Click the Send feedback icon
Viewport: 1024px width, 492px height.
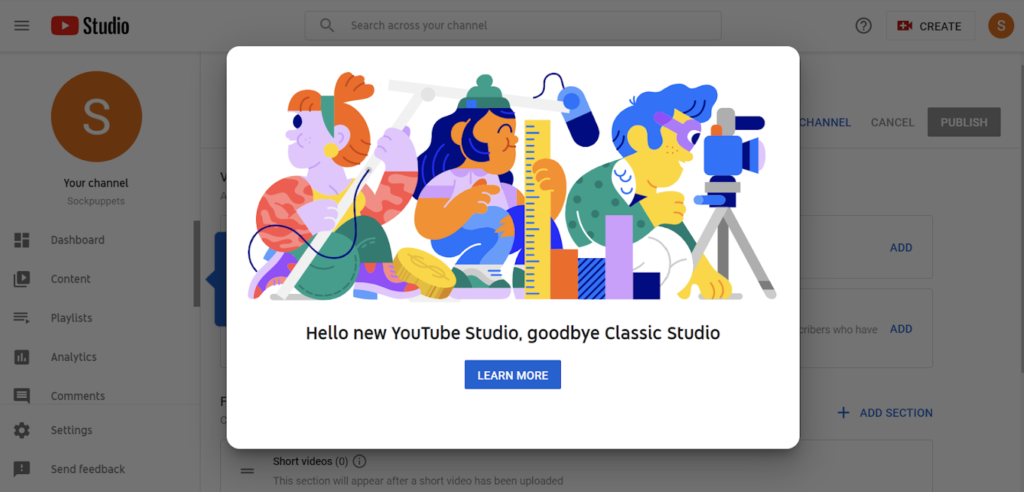point(21,469)
